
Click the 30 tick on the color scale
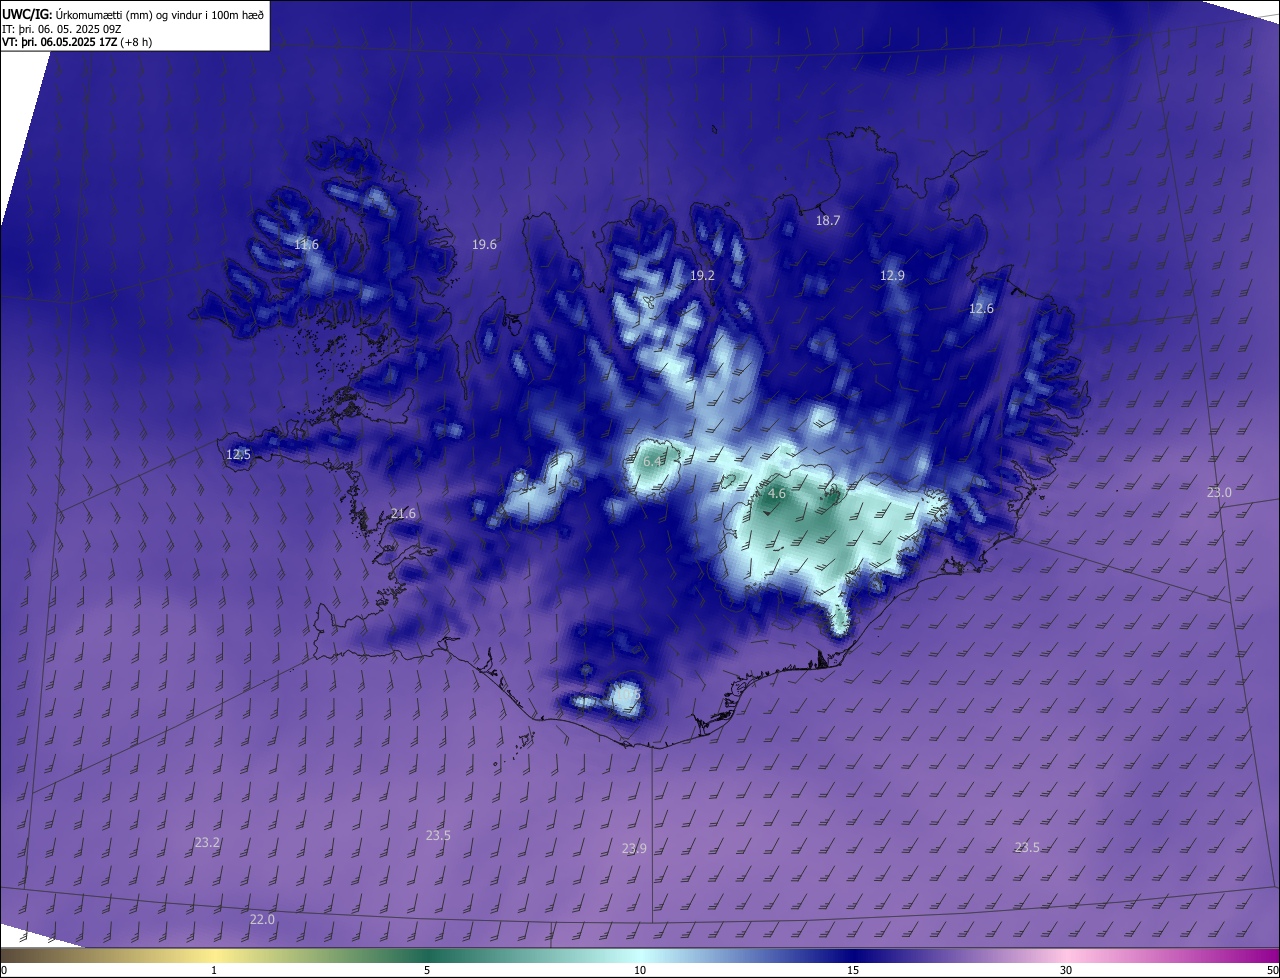point(1066,971)
